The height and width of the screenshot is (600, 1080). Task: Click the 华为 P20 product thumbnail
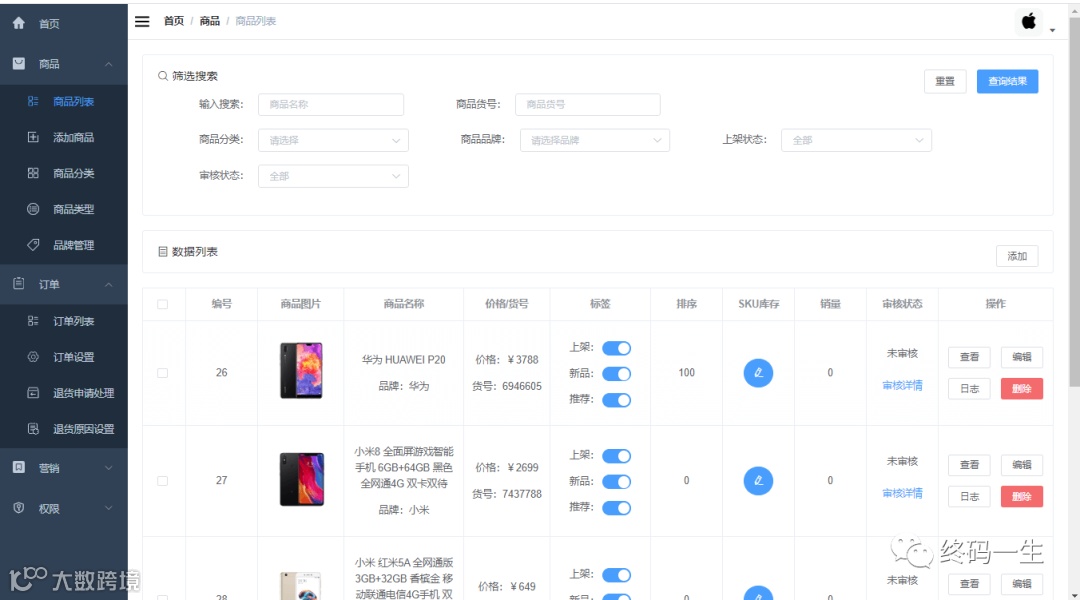[x=301, y=371]
